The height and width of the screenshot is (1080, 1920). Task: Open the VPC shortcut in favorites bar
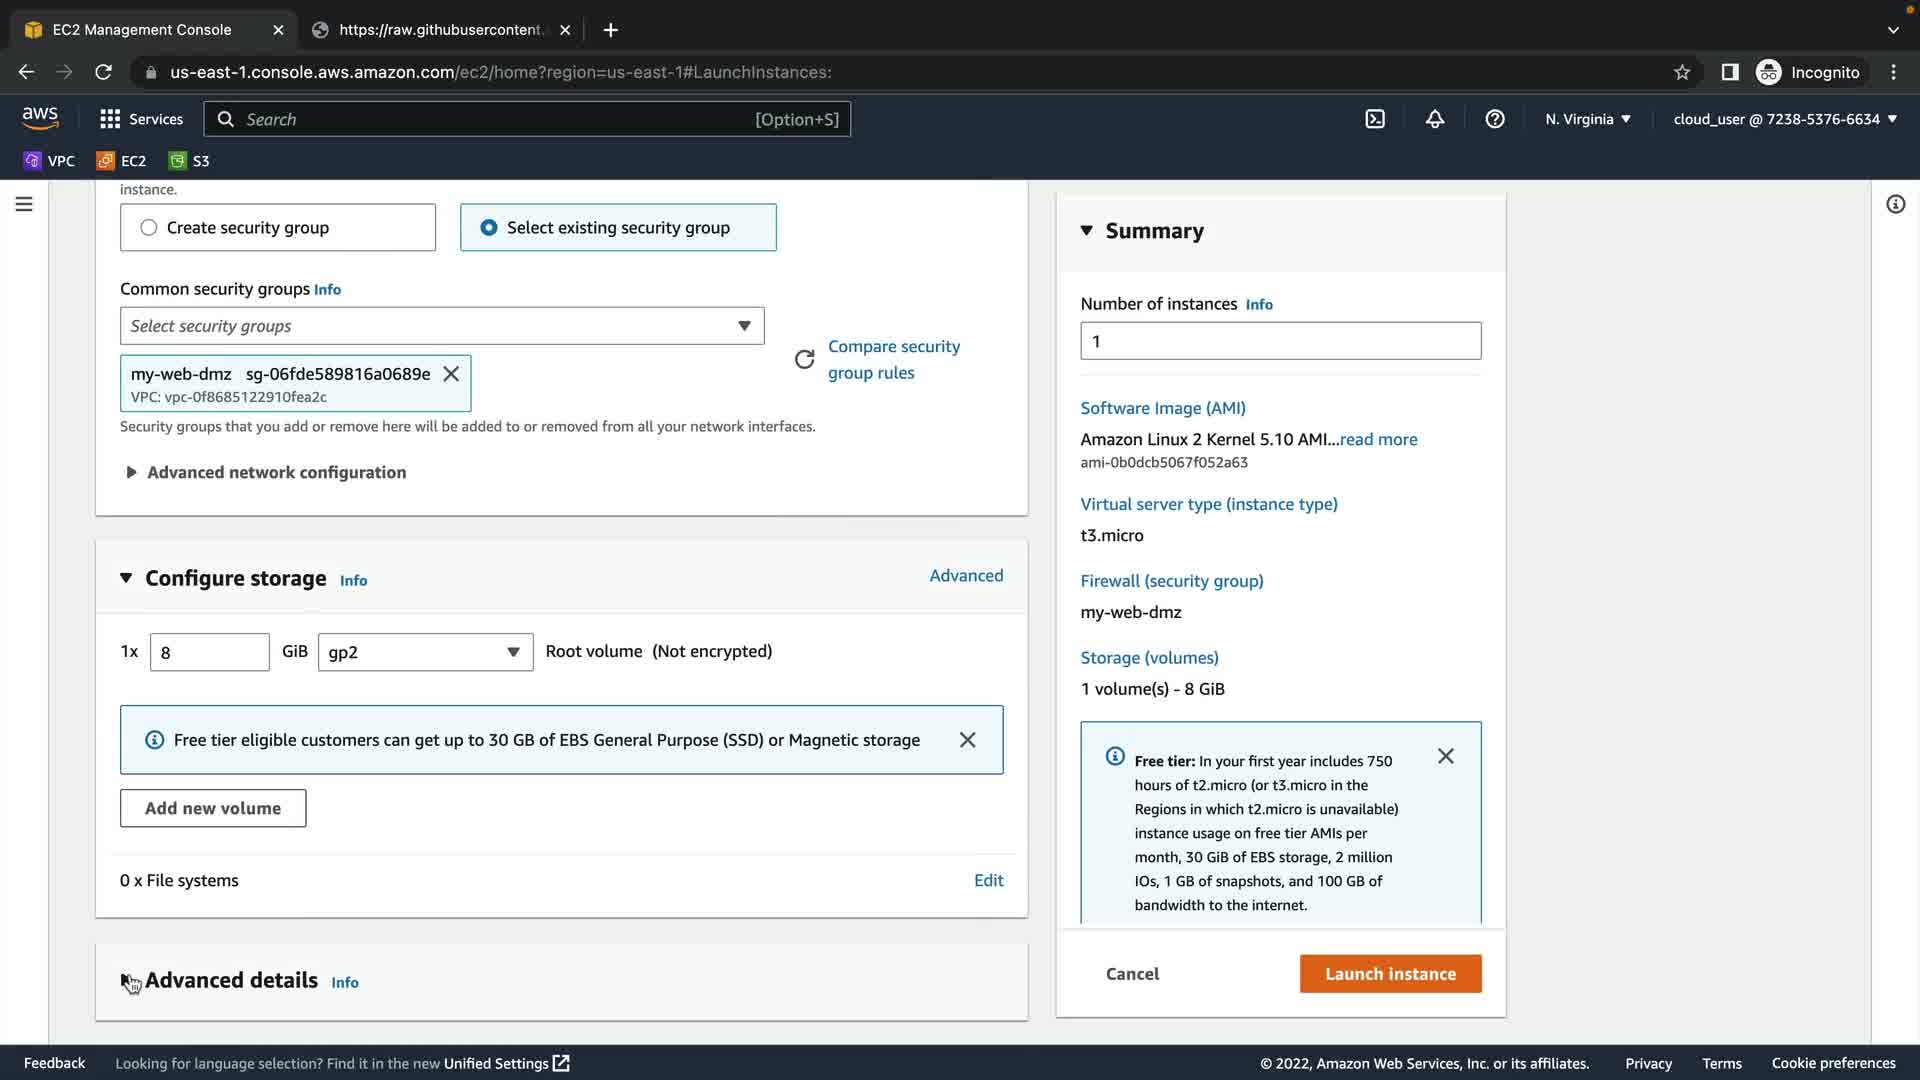[x=49, y=161]
